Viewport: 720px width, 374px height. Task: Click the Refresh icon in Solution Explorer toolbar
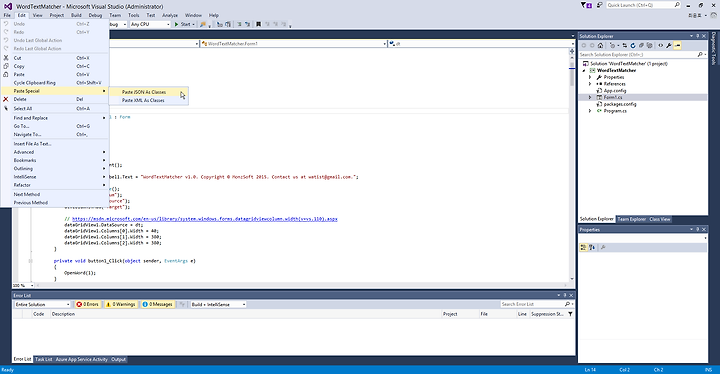pyautogui.click(x=633, y=45)
